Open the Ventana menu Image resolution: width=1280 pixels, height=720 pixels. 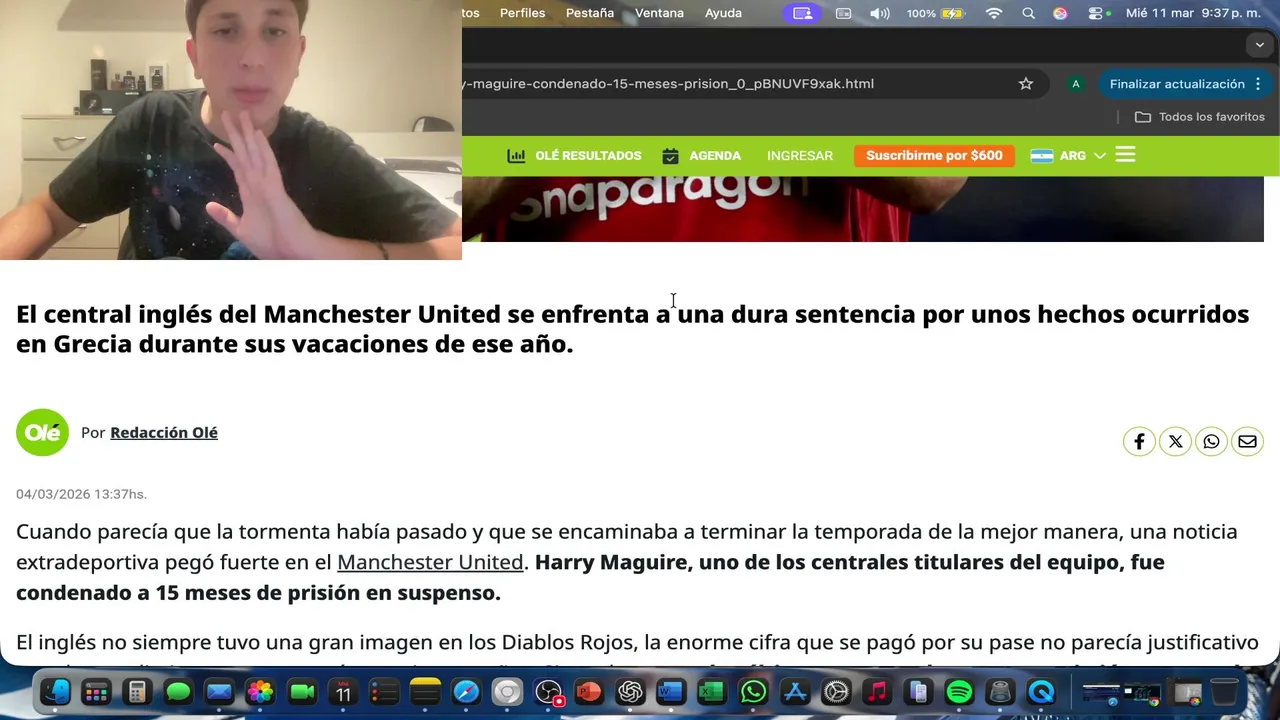click(659, 13)
